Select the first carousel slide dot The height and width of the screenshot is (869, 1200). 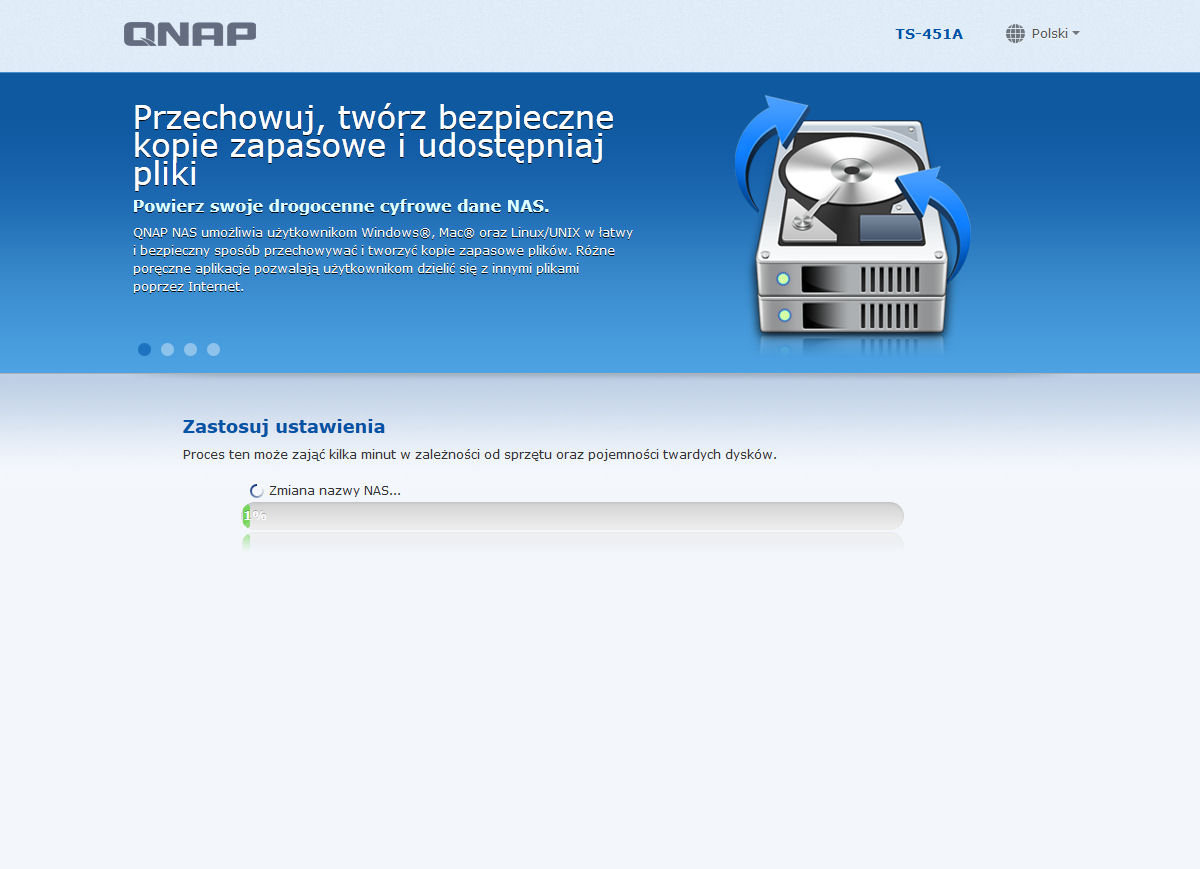(144, 349)
